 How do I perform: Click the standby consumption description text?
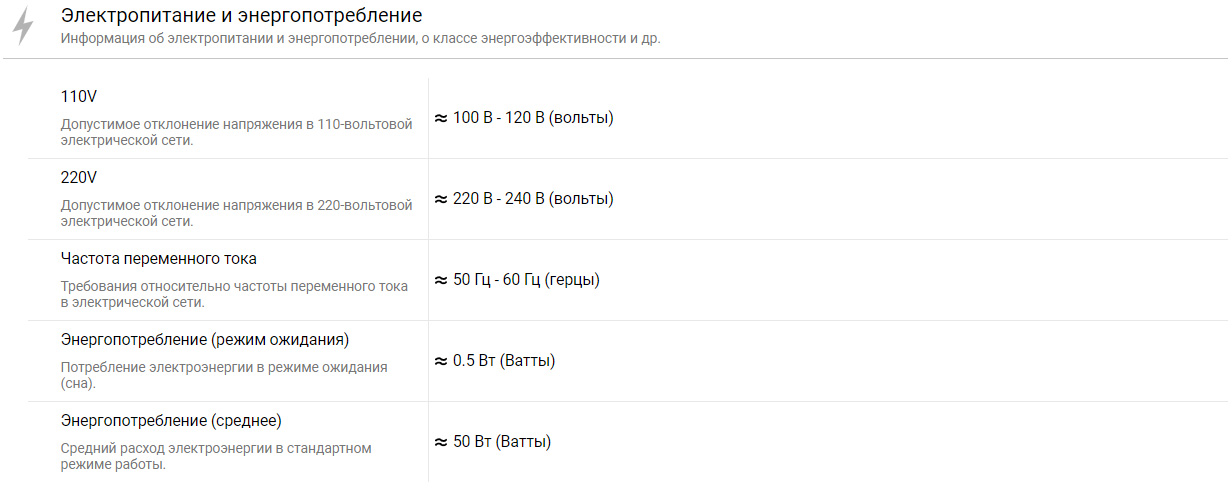click(x=224, y=375)
